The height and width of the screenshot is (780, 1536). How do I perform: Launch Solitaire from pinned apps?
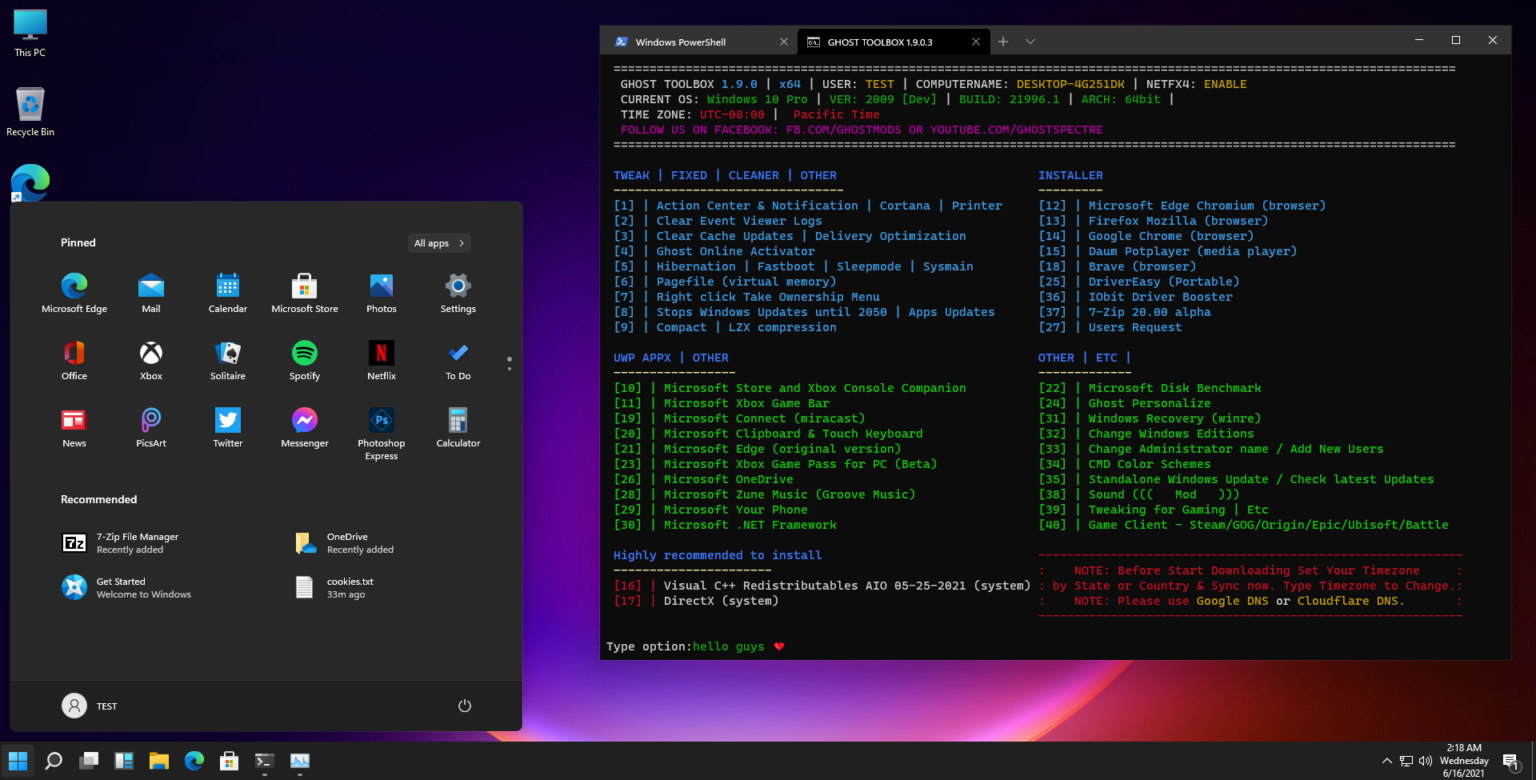click(x=228, y=360)
